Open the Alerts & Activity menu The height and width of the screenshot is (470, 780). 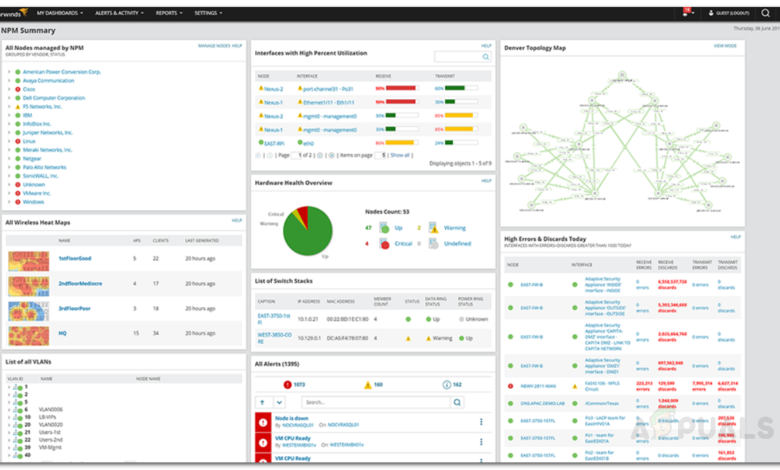point(119,13)
